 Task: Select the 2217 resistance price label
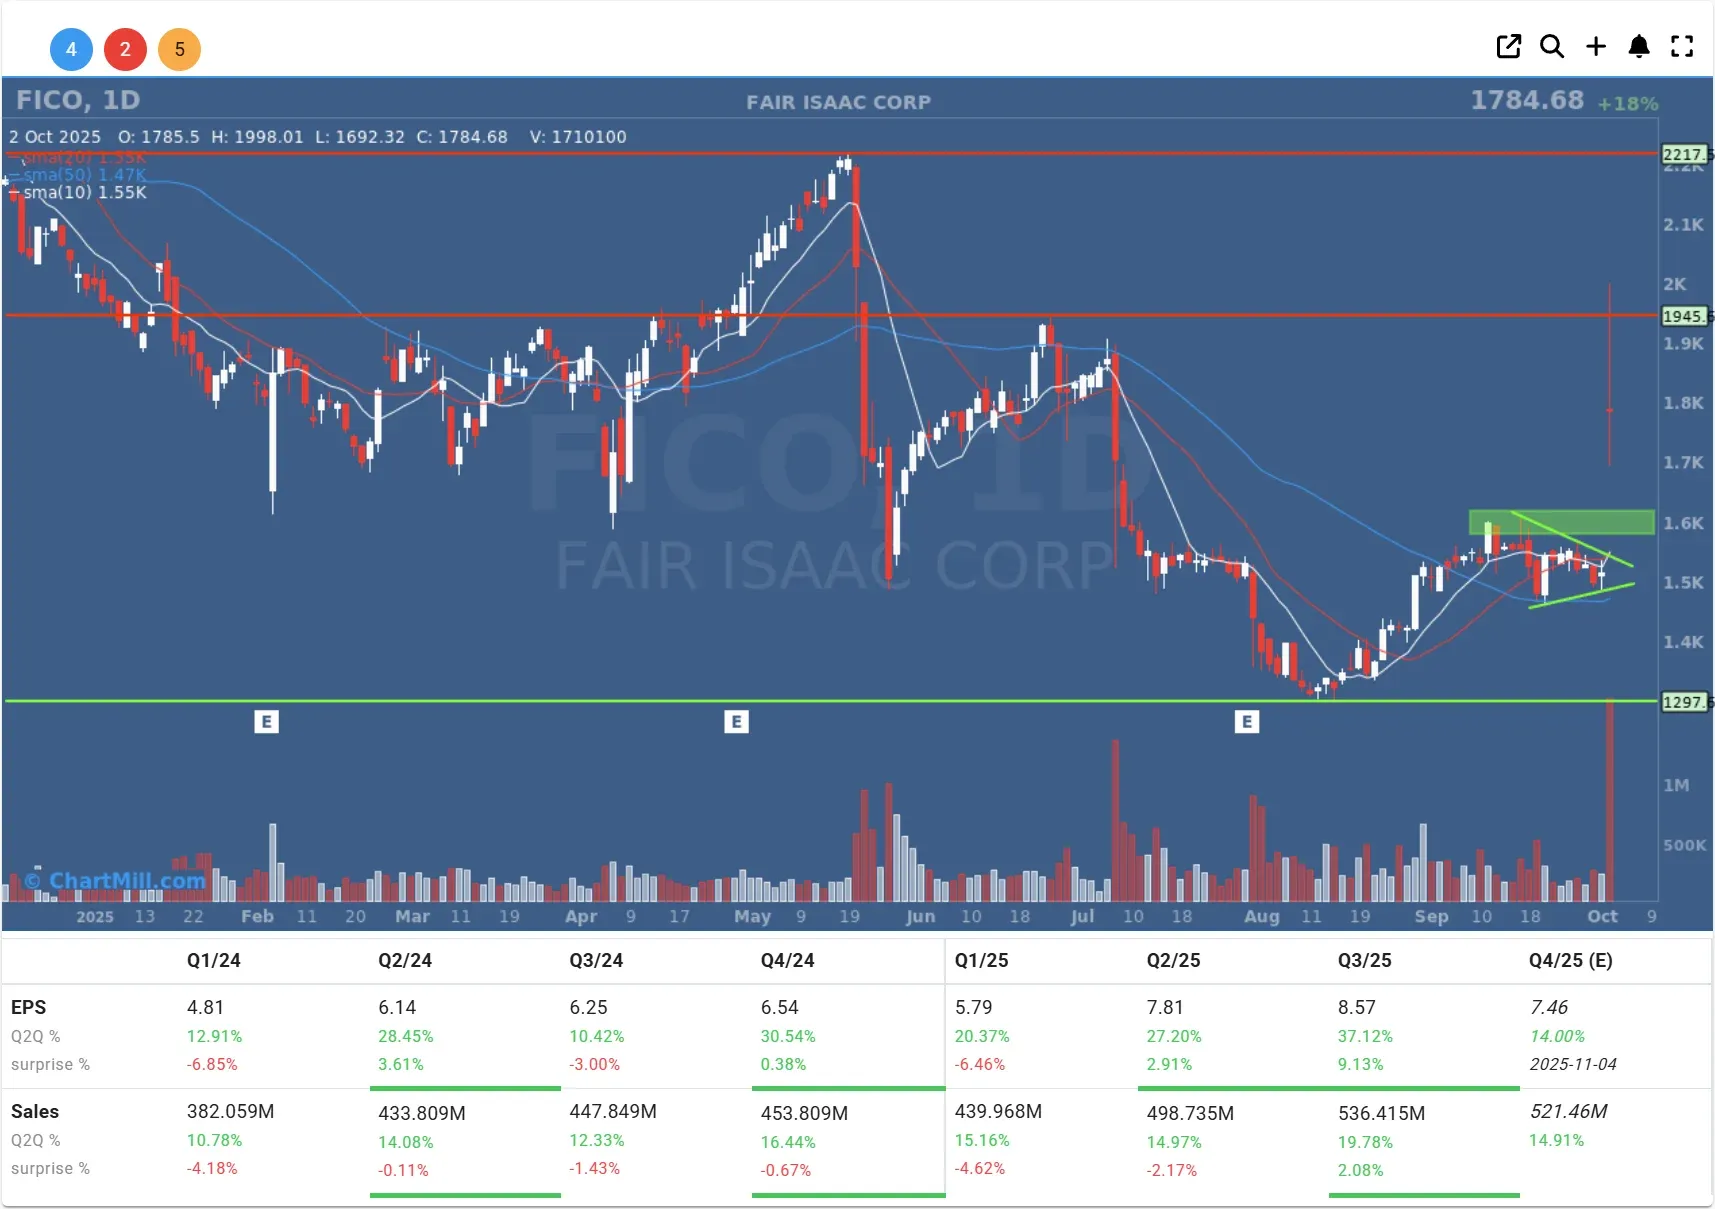coord(1684,154)
